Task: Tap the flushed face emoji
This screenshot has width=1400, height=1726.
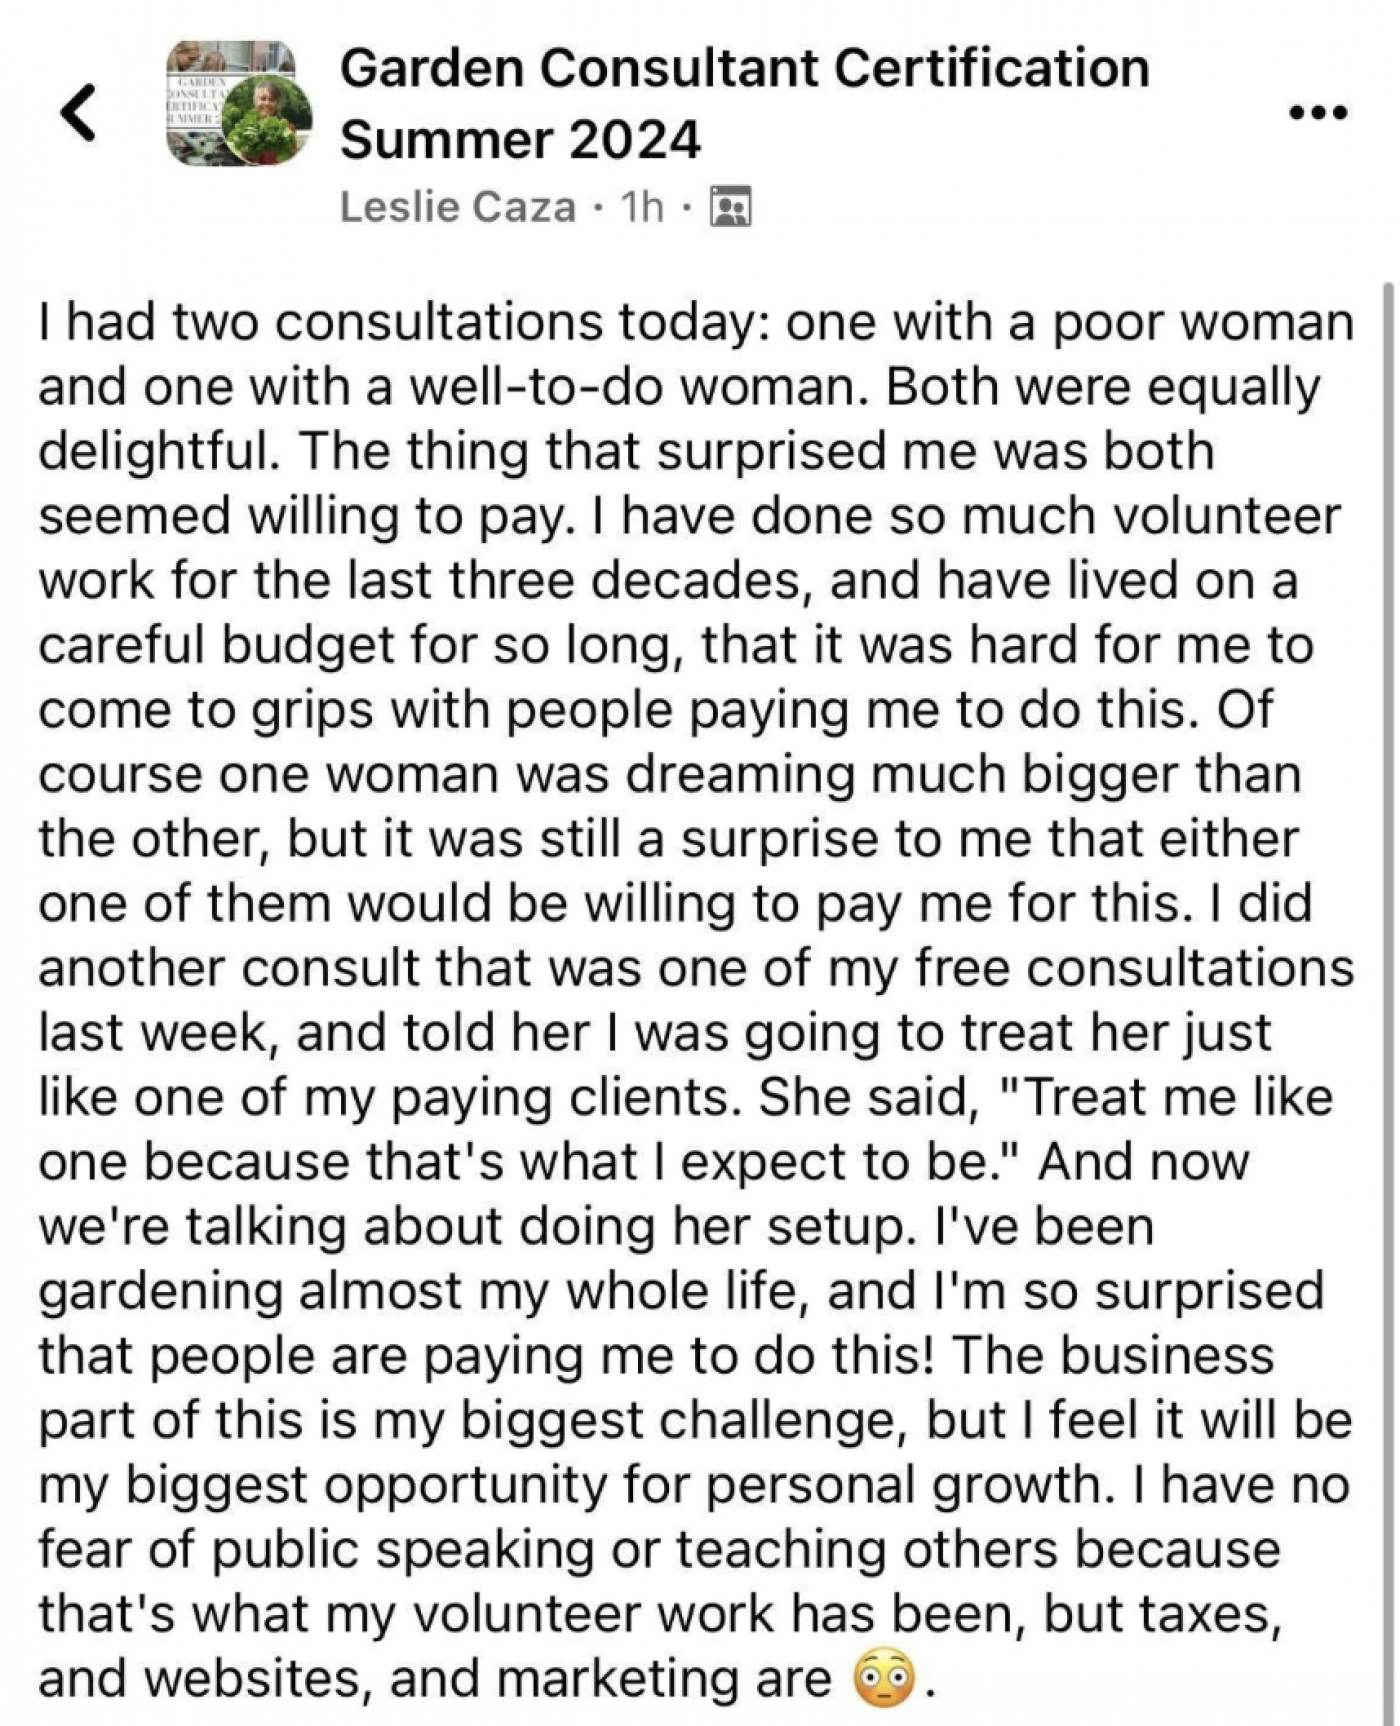Action: pos(884,1679)
